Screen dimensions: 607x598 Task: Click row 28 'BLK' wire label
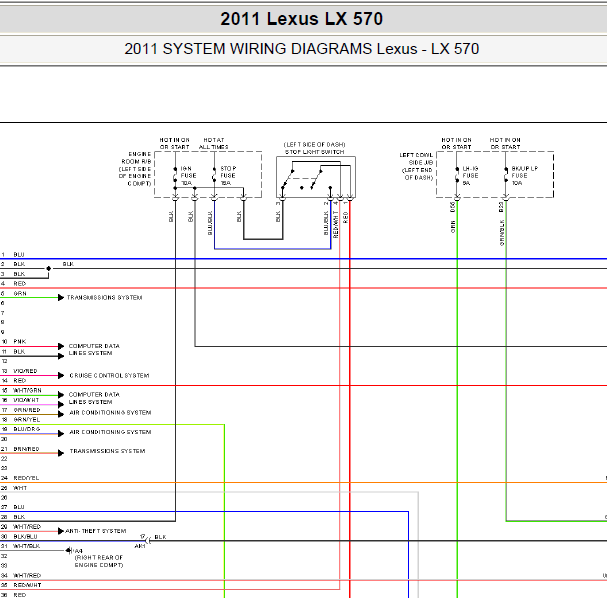tap(19, 517)
